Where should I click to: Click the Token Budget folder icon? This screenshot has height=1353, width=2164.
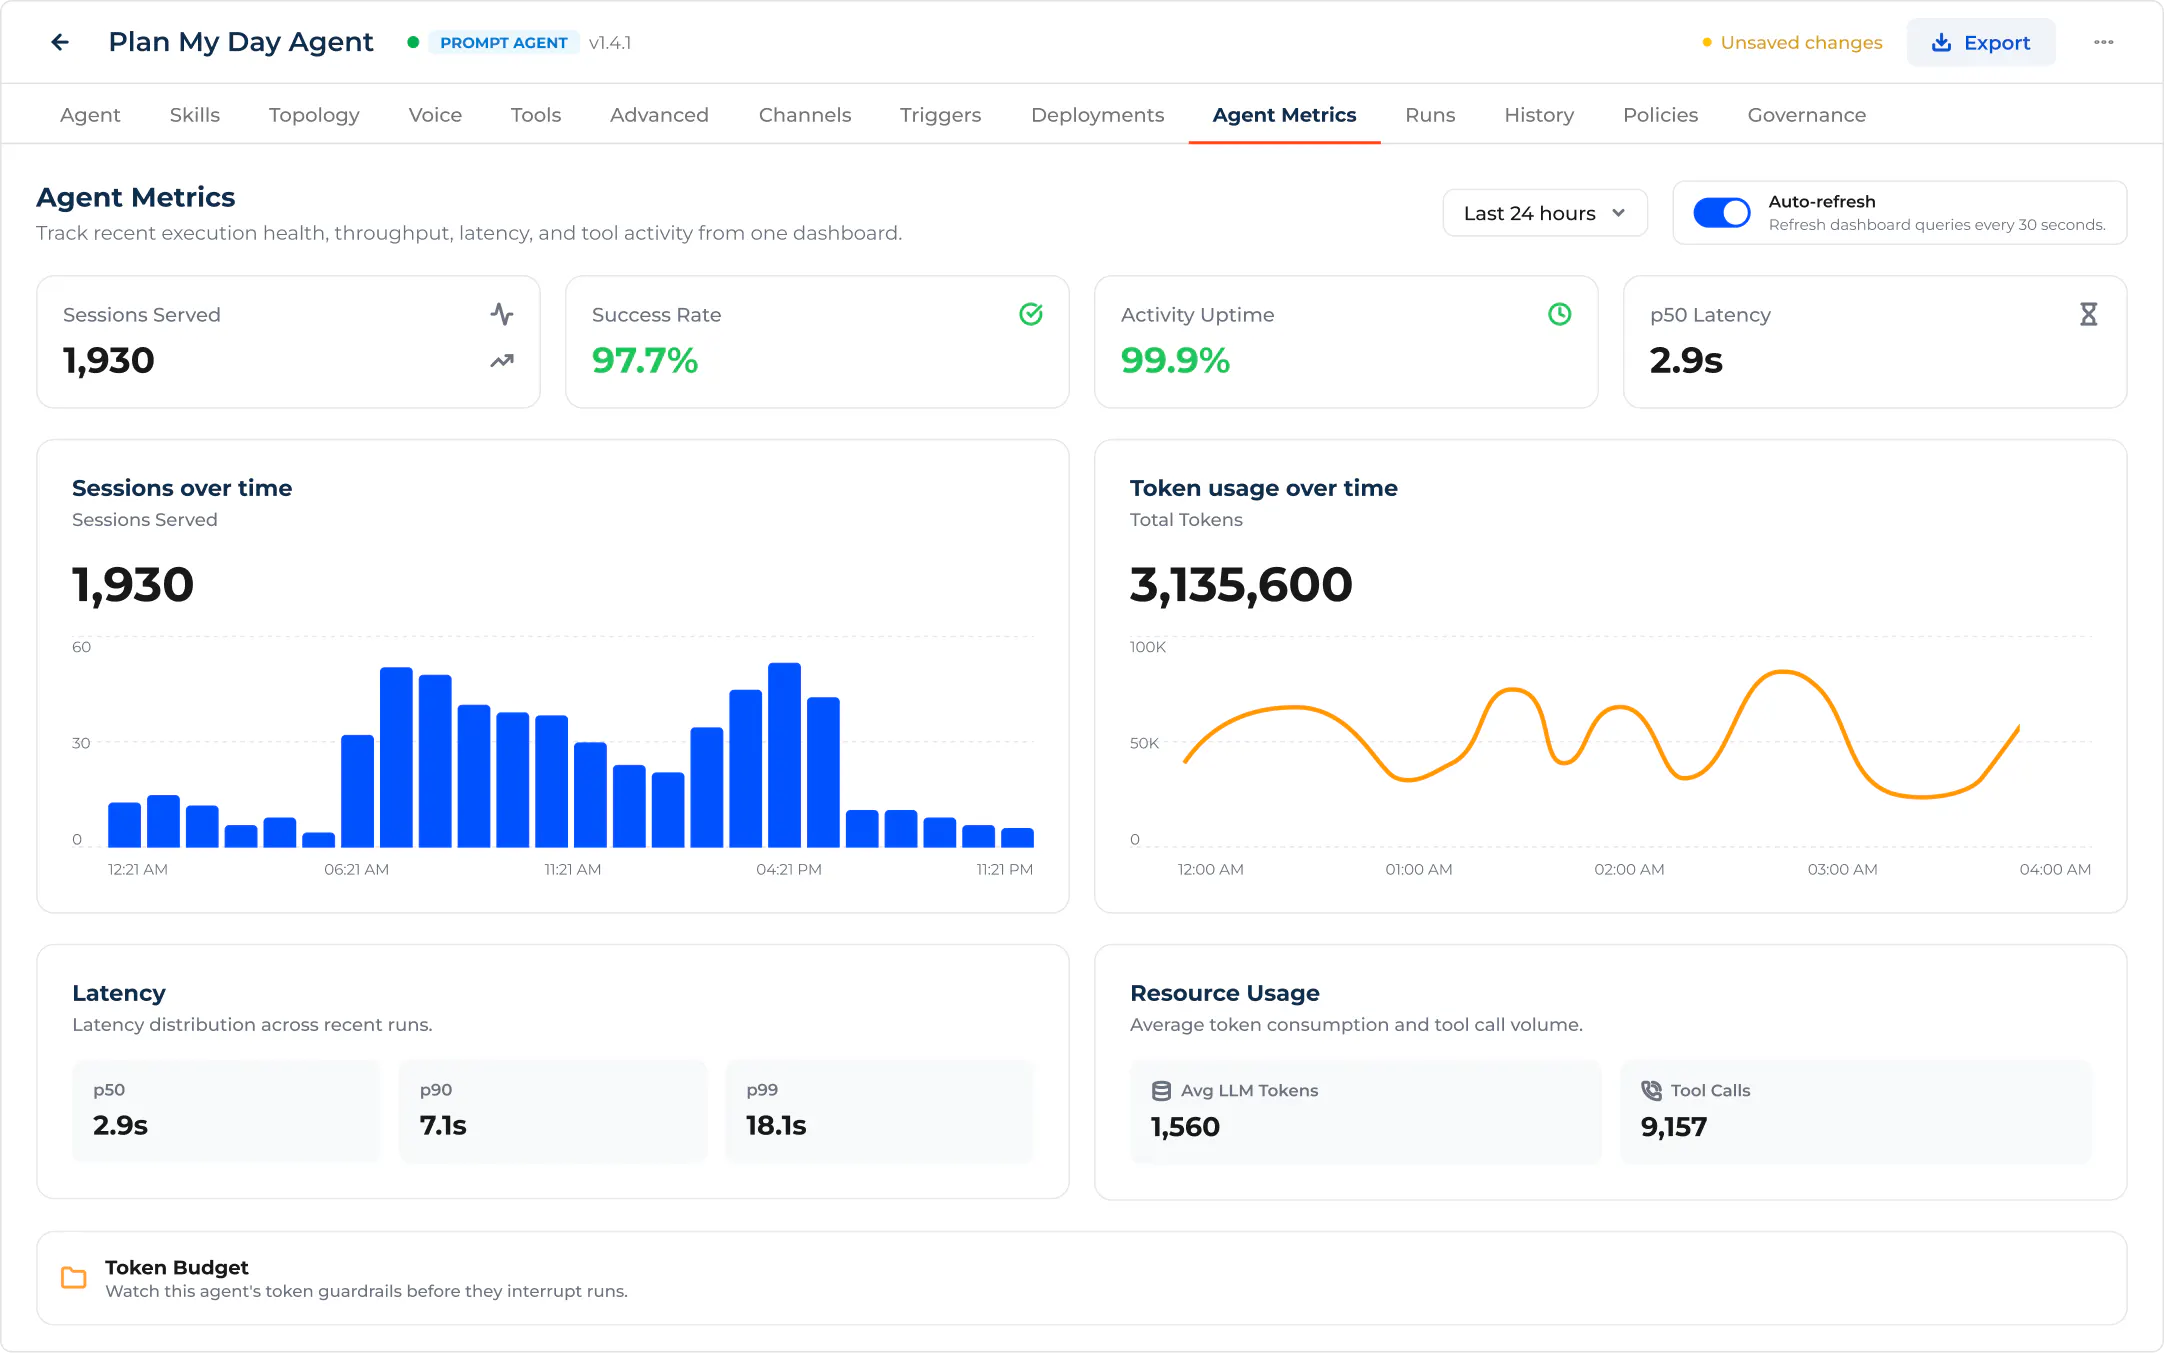pyautogui.click(x=74, y=1278)
